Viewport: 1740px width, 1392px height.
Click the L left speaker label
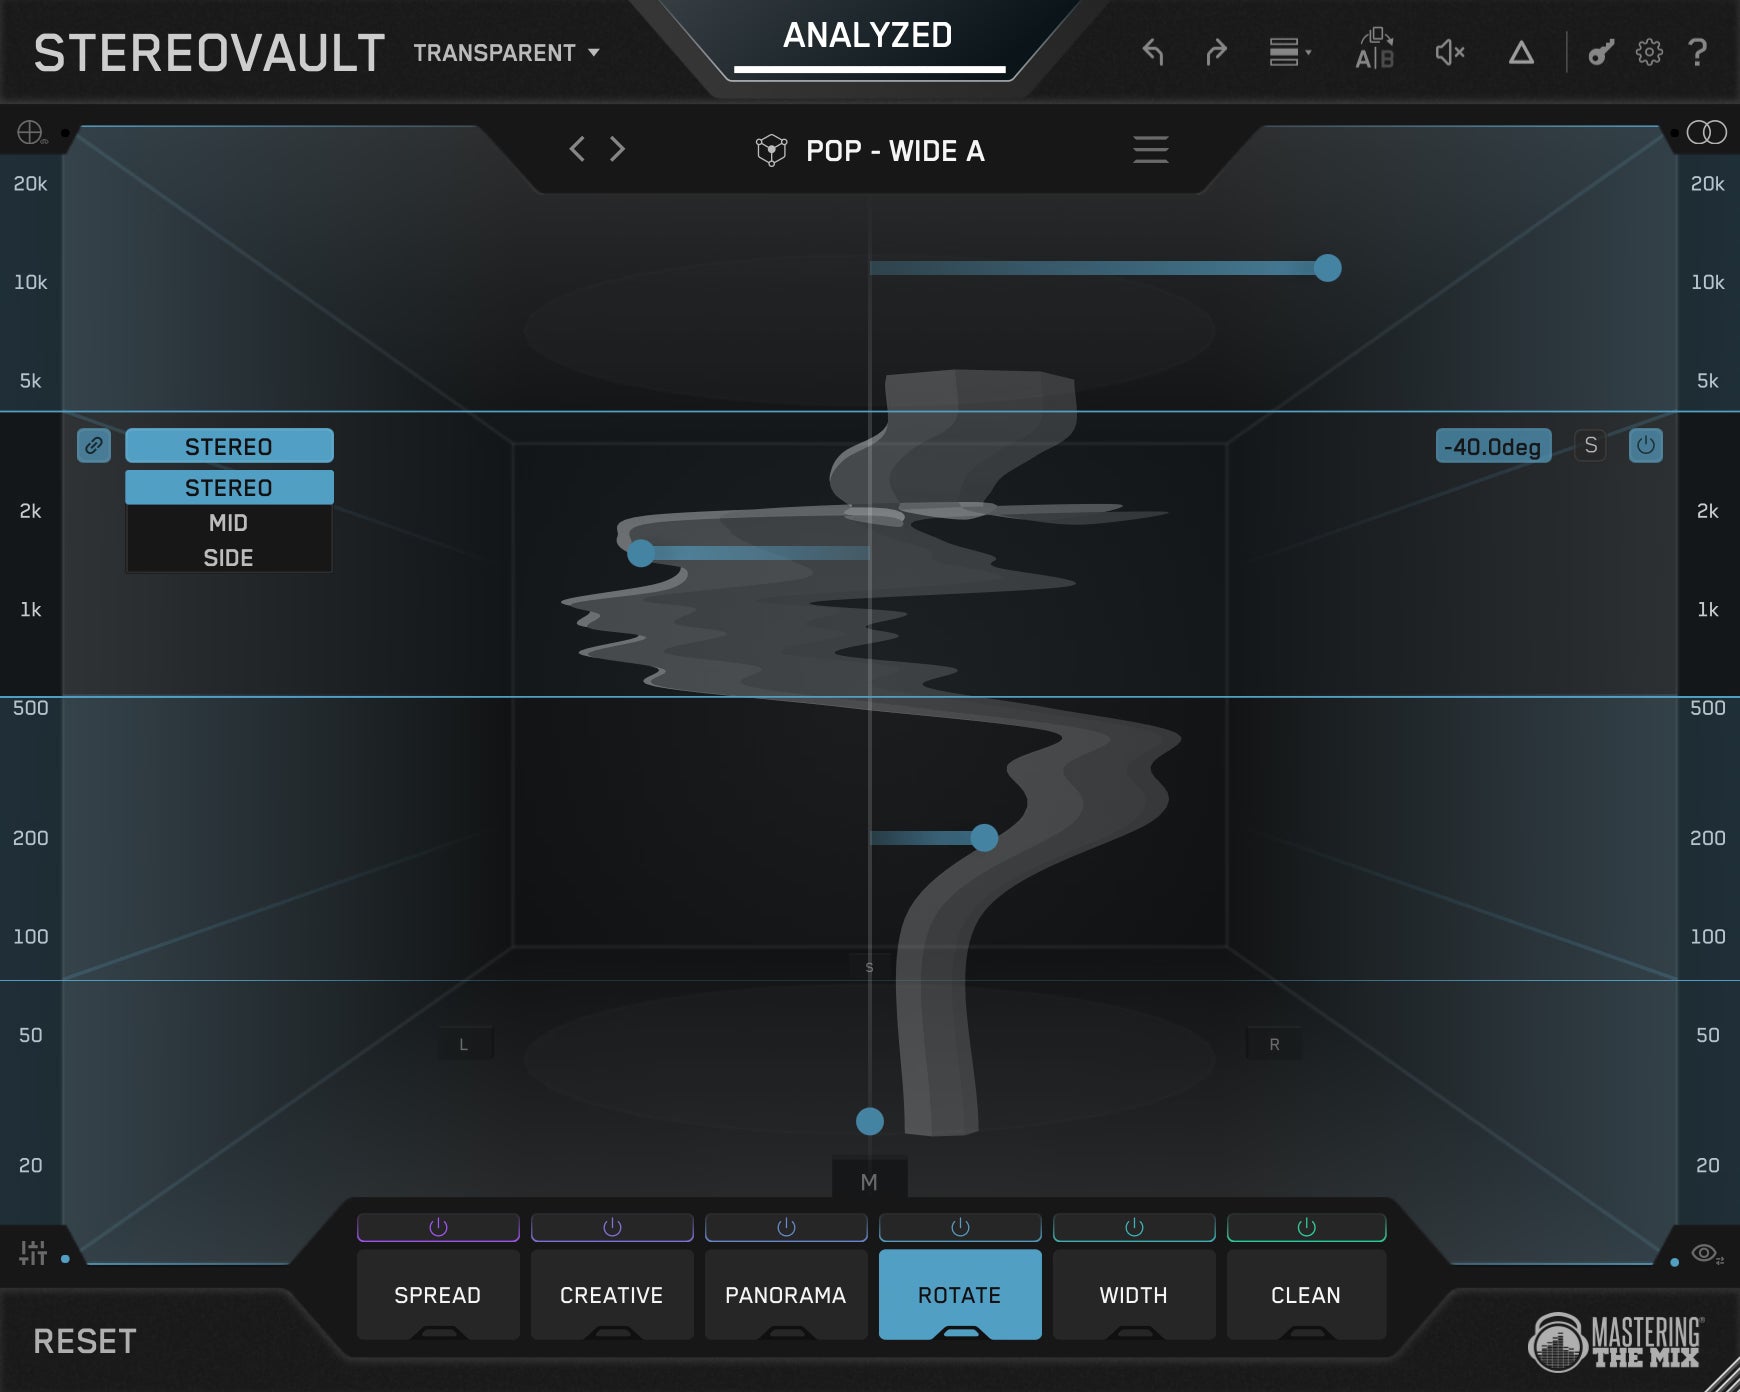pyautogui.click(x=463, y=1044)
